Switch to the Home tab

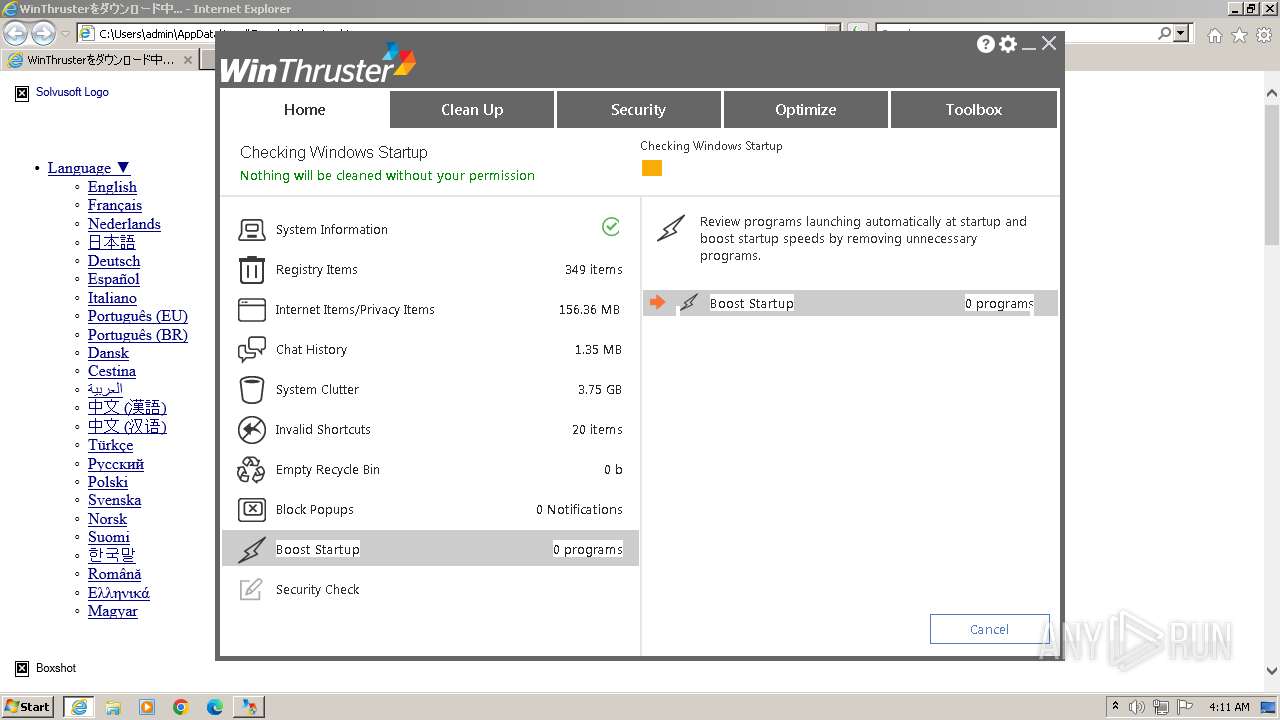tap(304, 110)
